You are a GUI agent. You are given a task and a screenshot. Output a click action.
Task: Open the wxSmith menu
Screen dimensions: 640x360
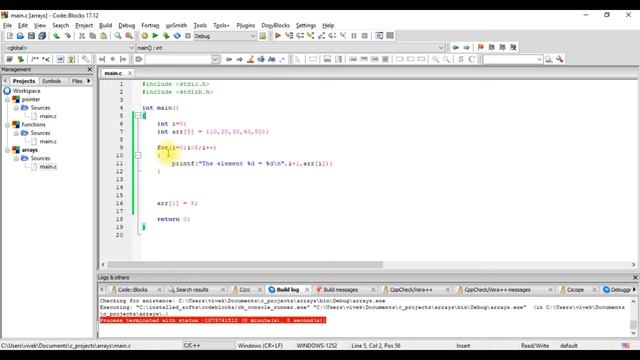tap(176, 25)
